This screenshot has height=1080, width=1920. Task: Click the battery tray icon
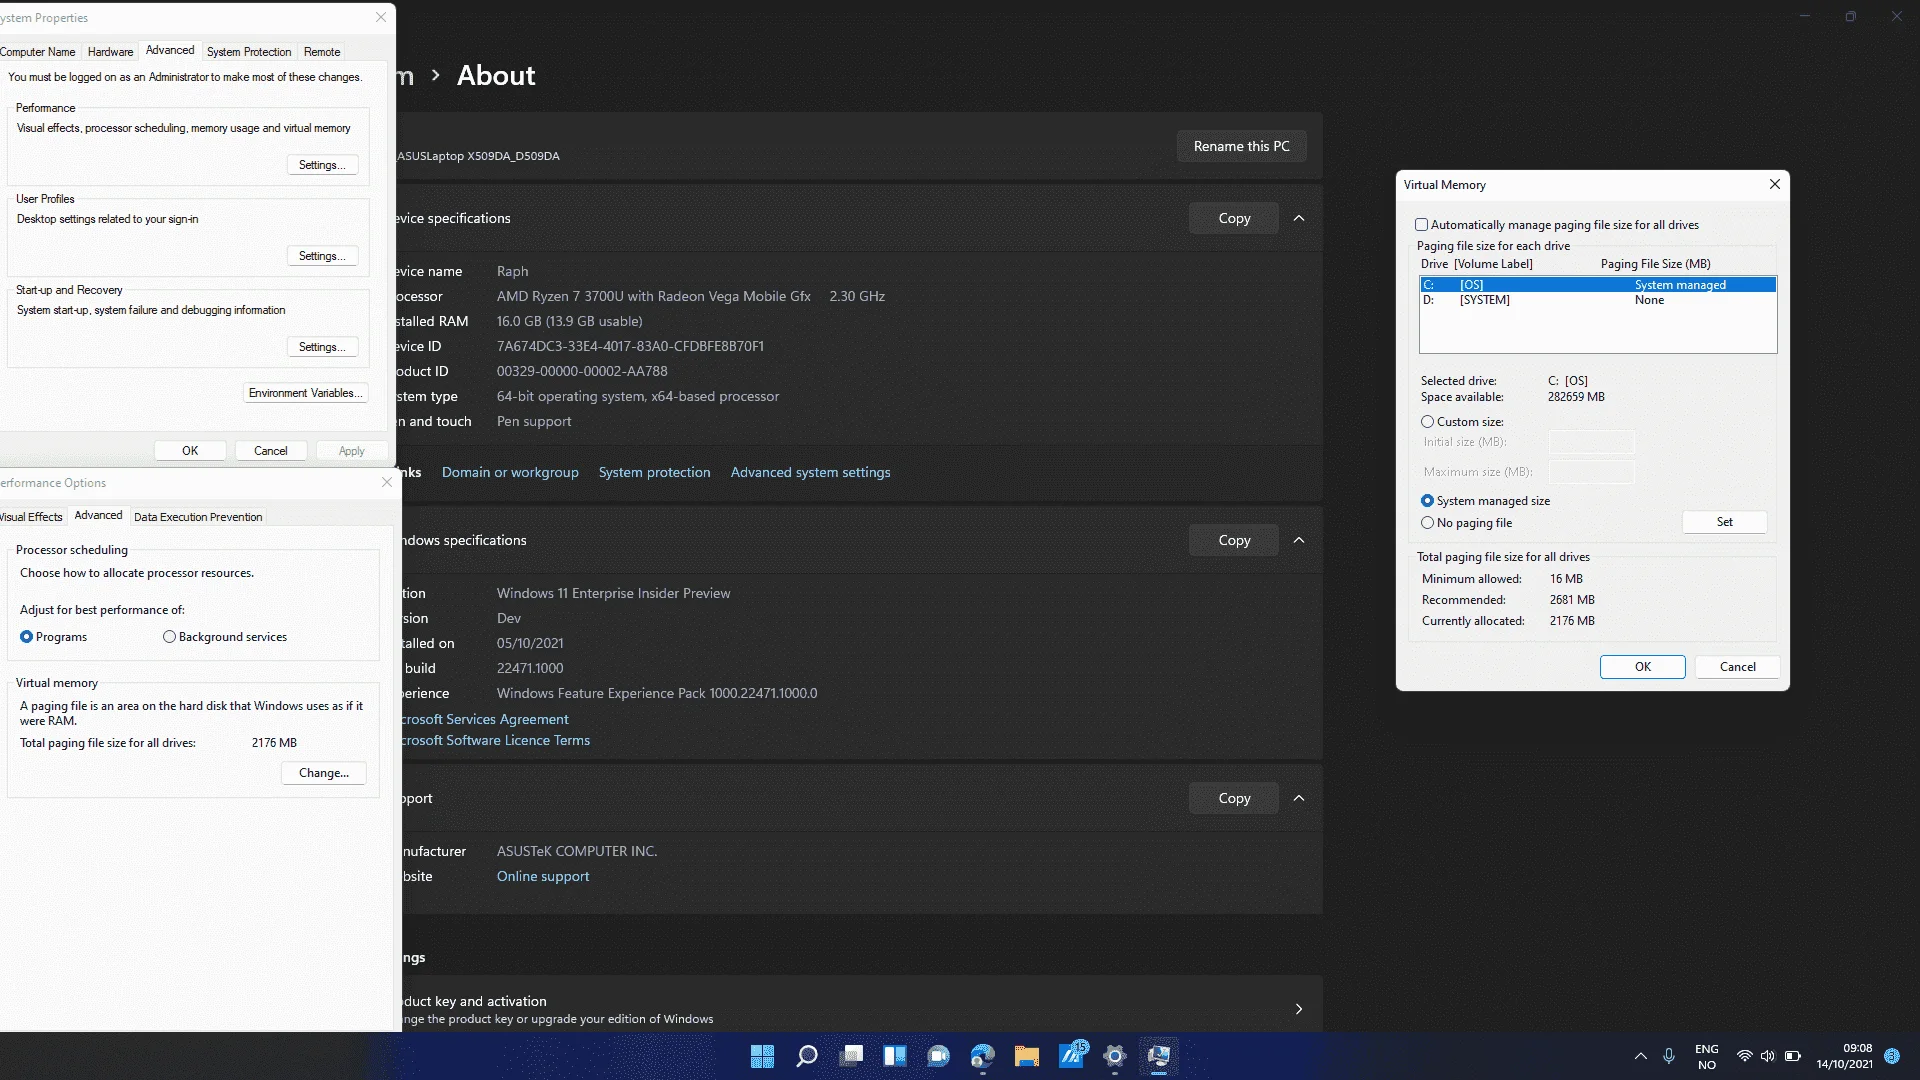(x=1793, y=1056)
